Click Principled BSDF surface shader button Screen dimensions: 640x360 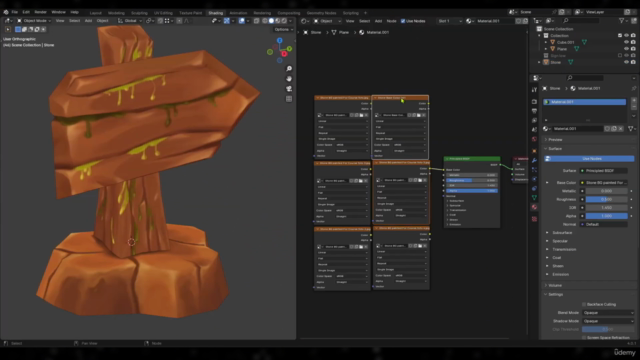tap(605, 171)
